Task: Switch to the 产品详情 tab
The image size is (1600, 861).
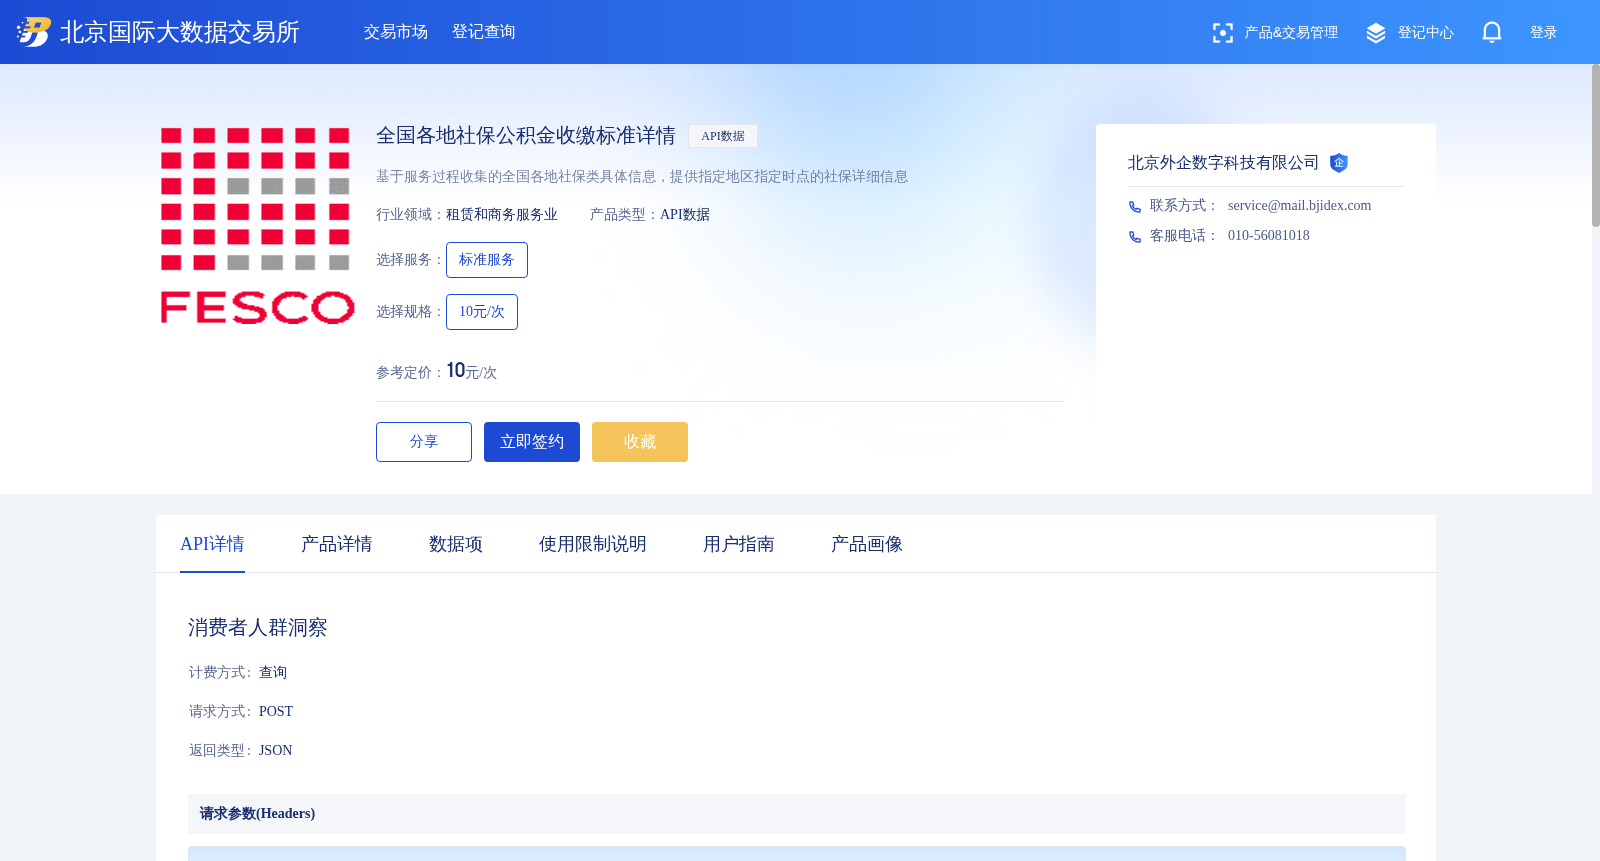Action: (337, 544)
